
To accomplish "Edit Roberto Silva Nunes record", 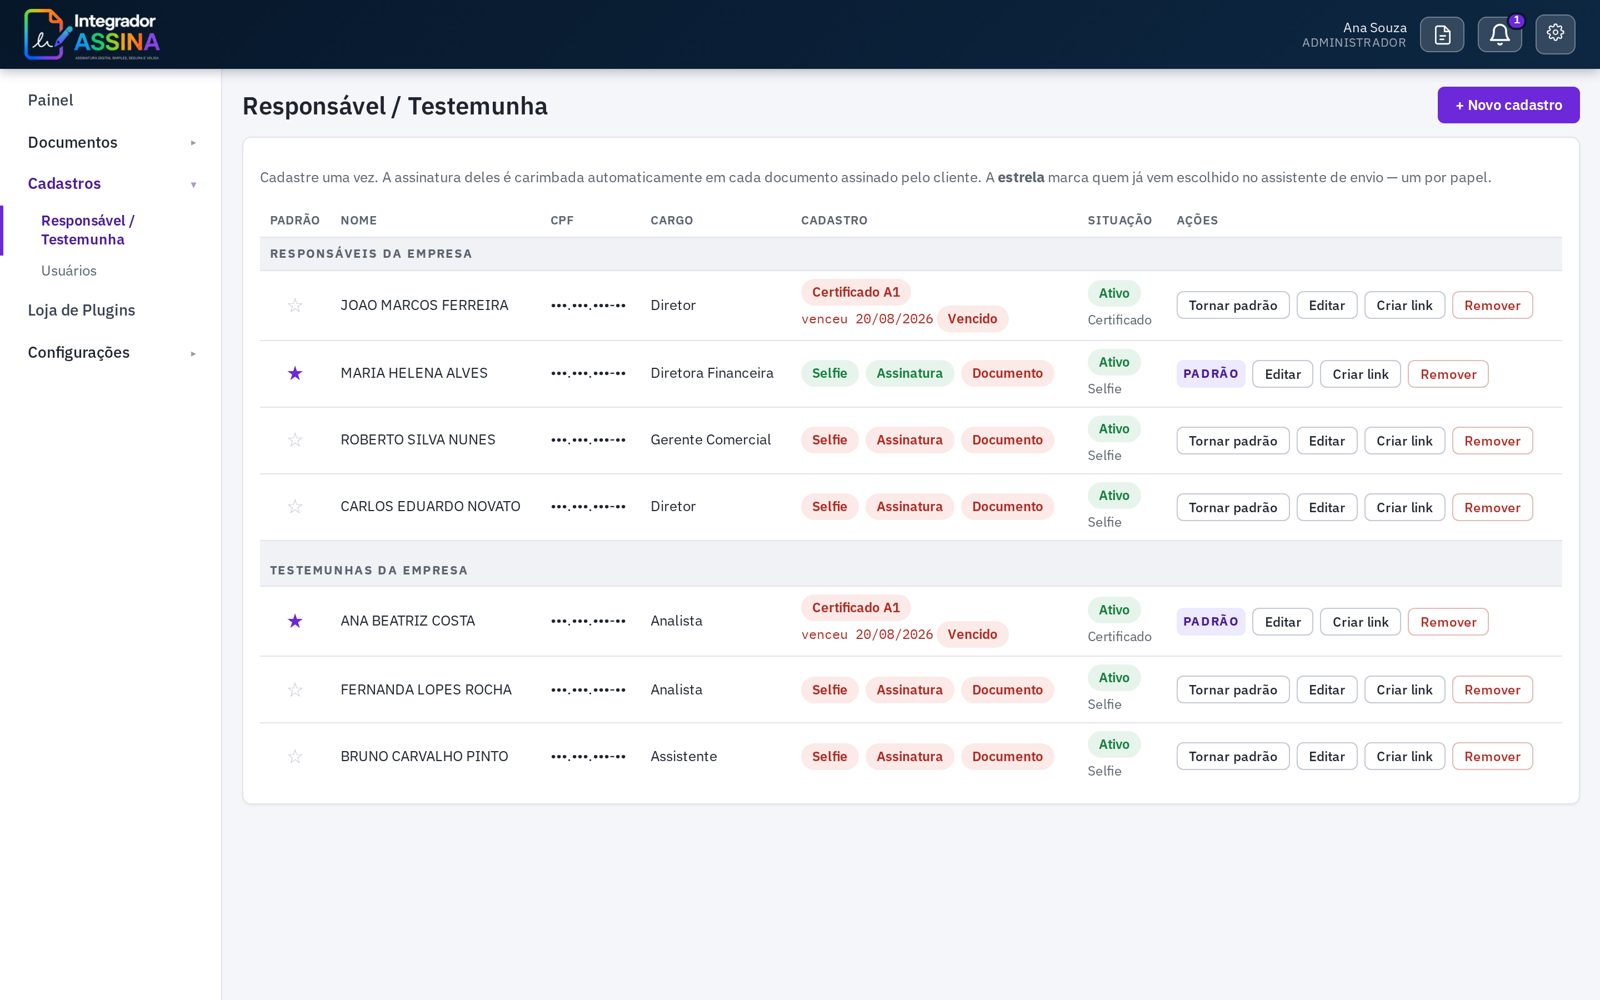I will click(x=1327, y=441).
